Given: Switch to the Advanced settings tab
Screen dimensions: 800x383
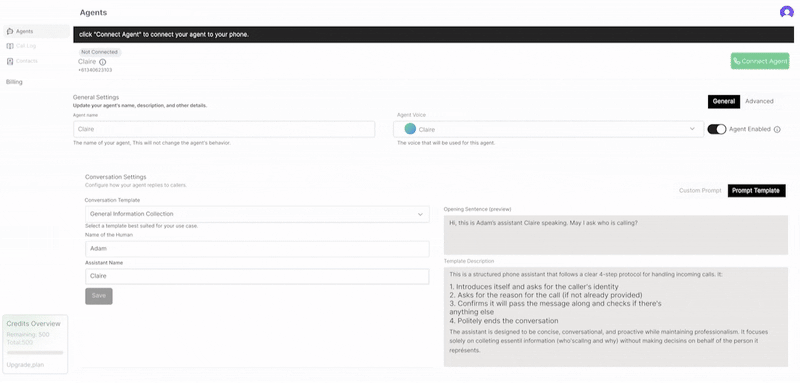Looking at the screenshot, I should click(x=759, y=101).
